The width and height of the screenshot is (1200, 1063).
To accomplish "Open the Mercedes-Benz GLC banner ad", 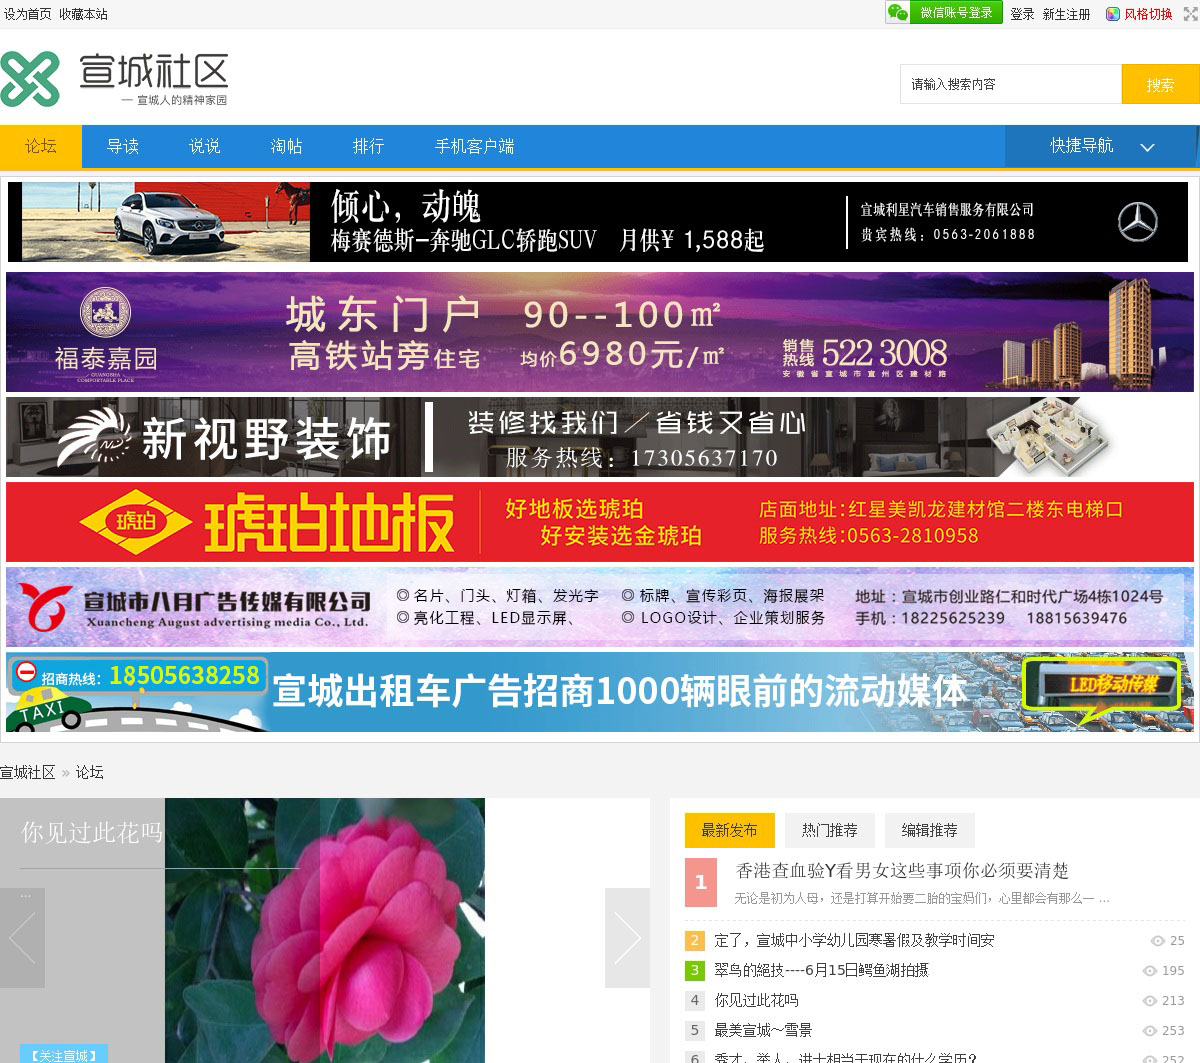I will point(599,222).
